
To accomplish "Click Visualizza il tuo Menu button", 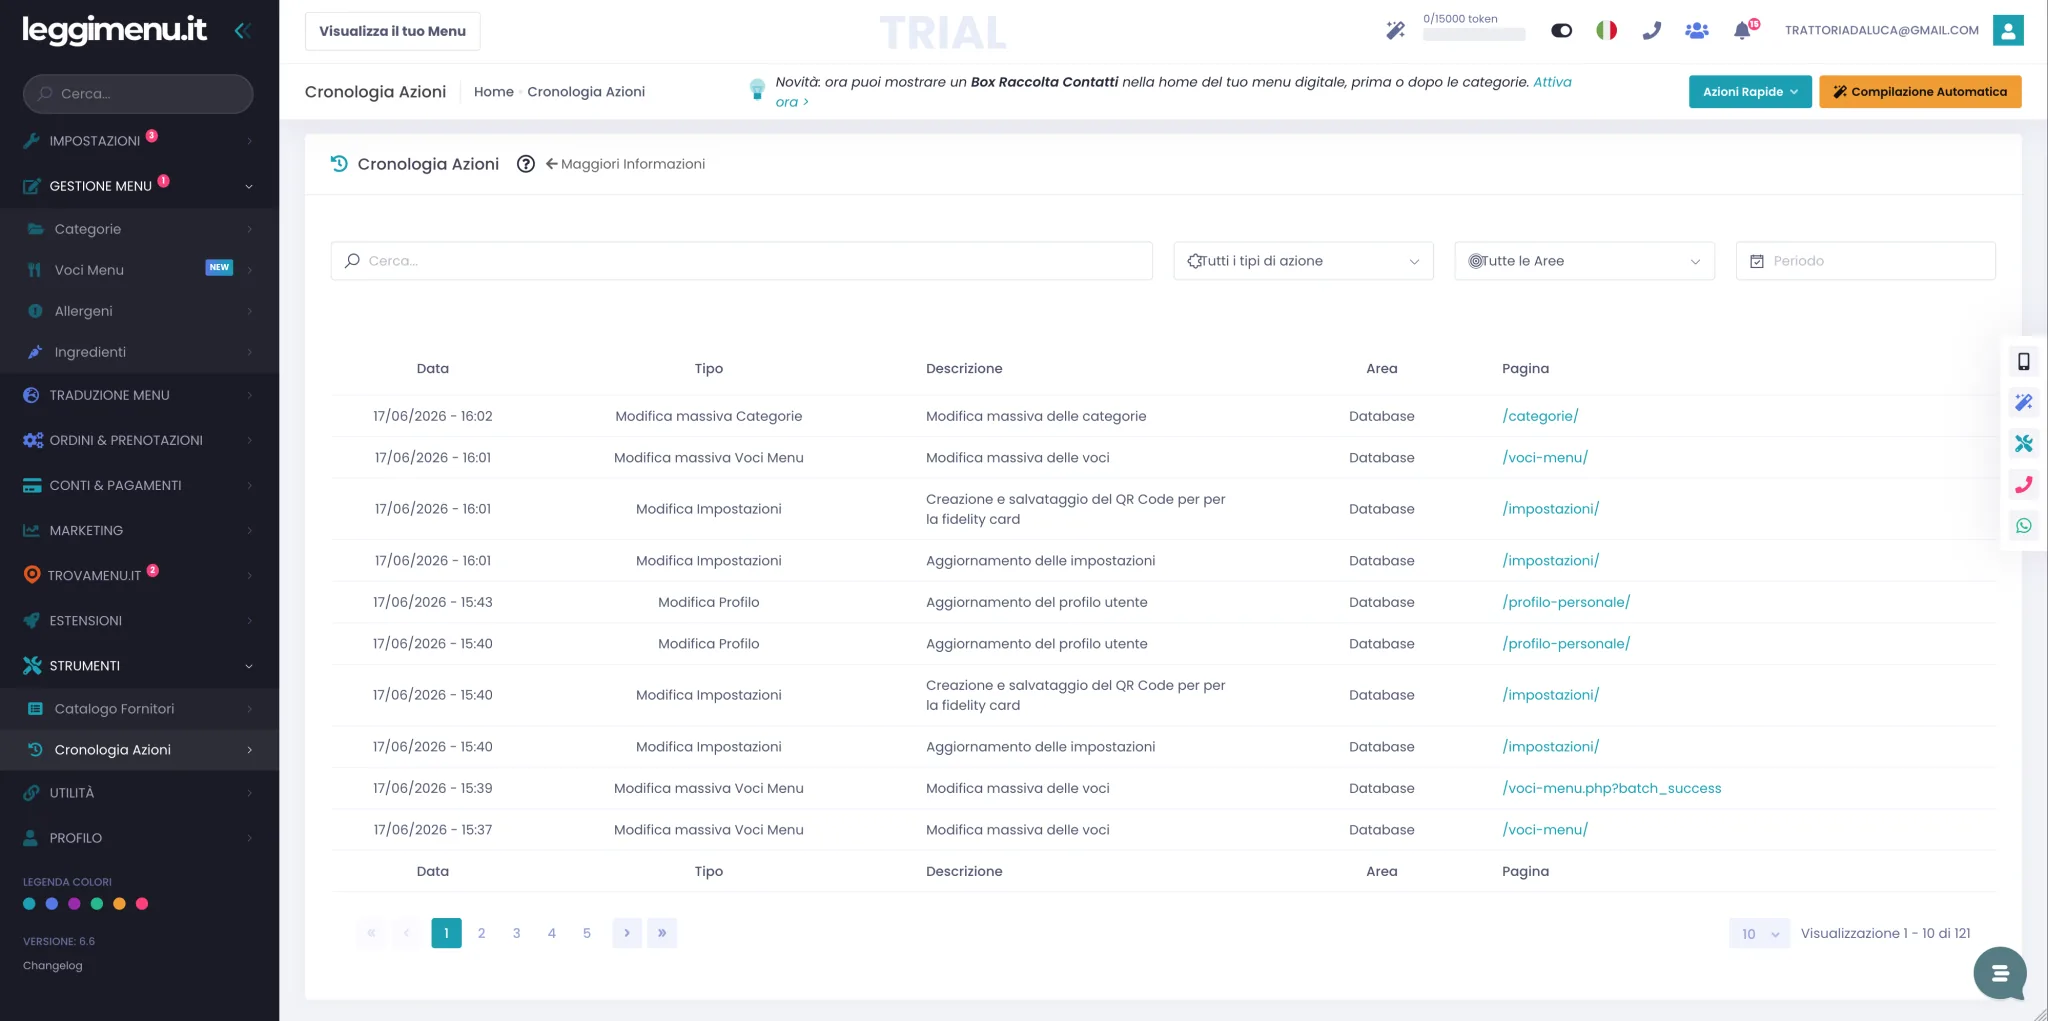I will (392, 31).
